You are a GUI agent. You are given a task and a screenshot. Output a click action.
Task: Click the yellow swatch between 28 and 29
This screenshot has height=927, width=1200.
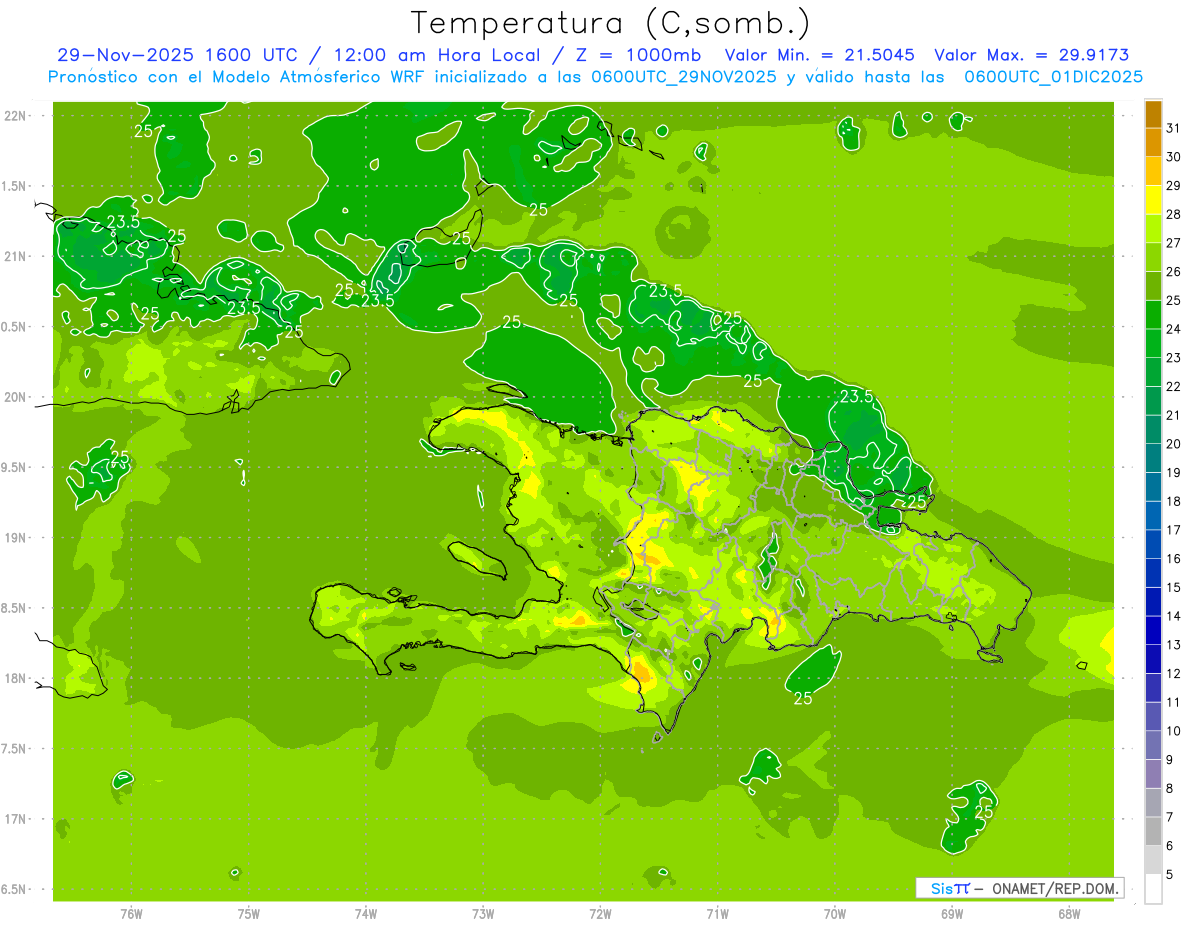coord(1153,200)
